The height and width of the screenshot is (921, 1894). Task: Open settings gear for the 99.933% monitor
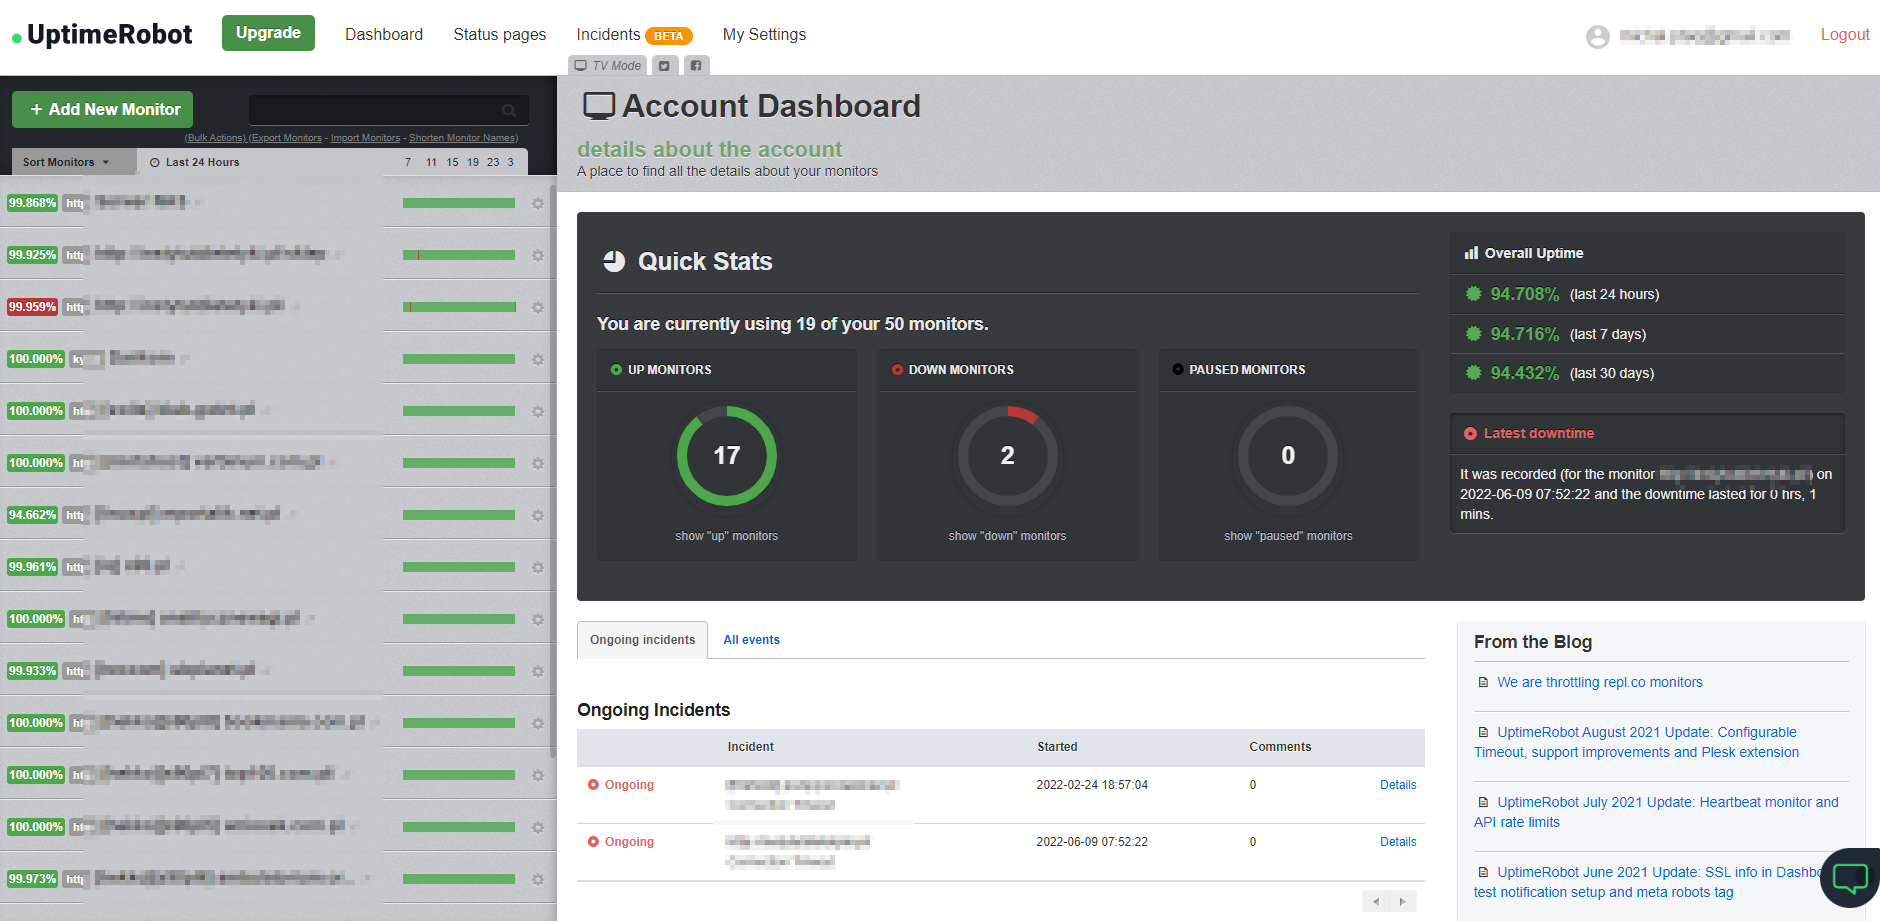click(538, 671)
